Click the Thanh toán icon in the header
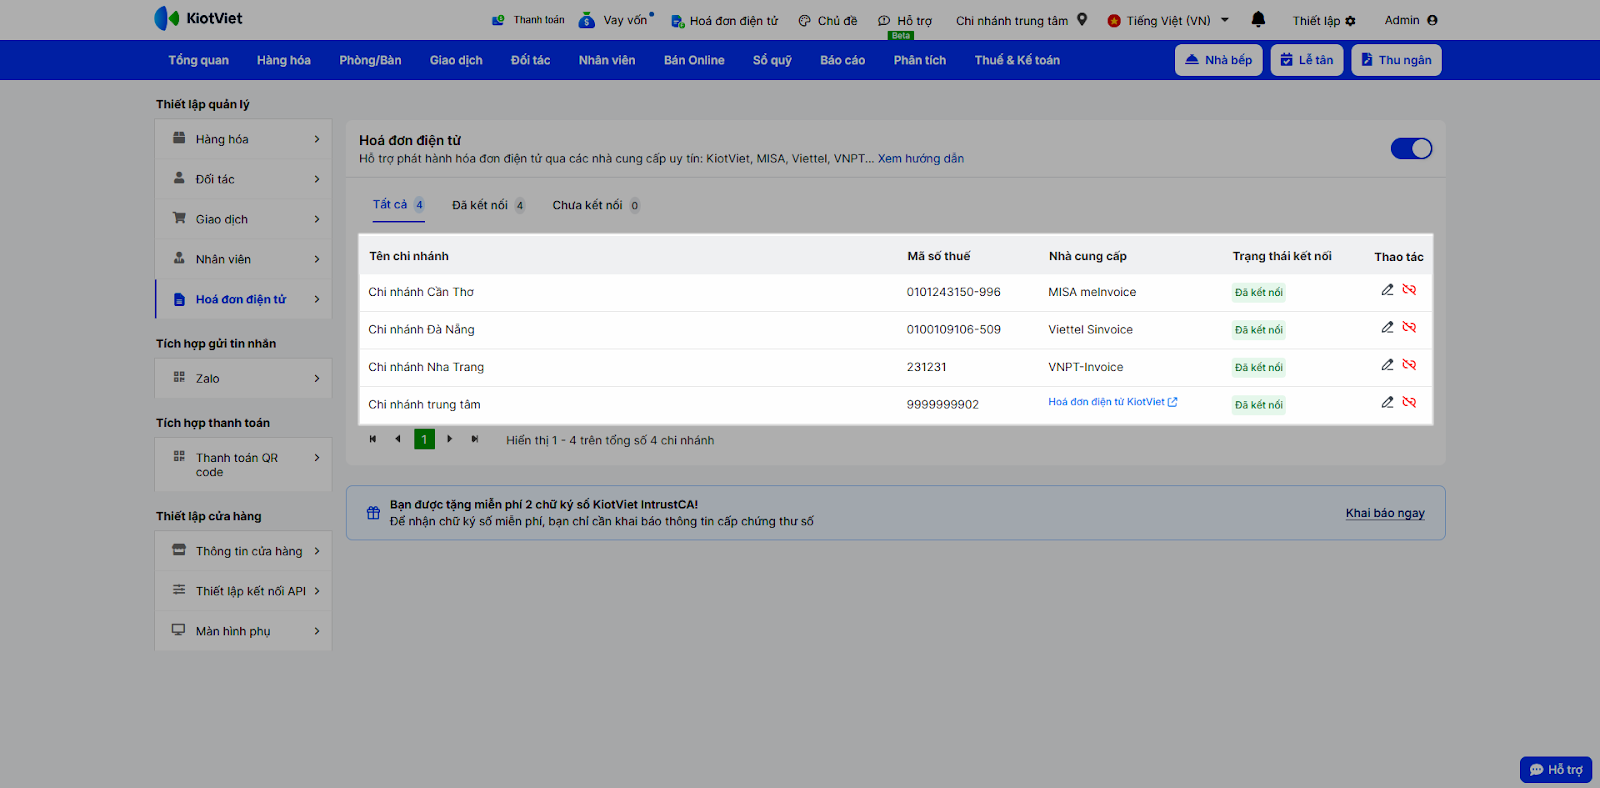This screenshot has width=1600, height=788. point(498,20)
